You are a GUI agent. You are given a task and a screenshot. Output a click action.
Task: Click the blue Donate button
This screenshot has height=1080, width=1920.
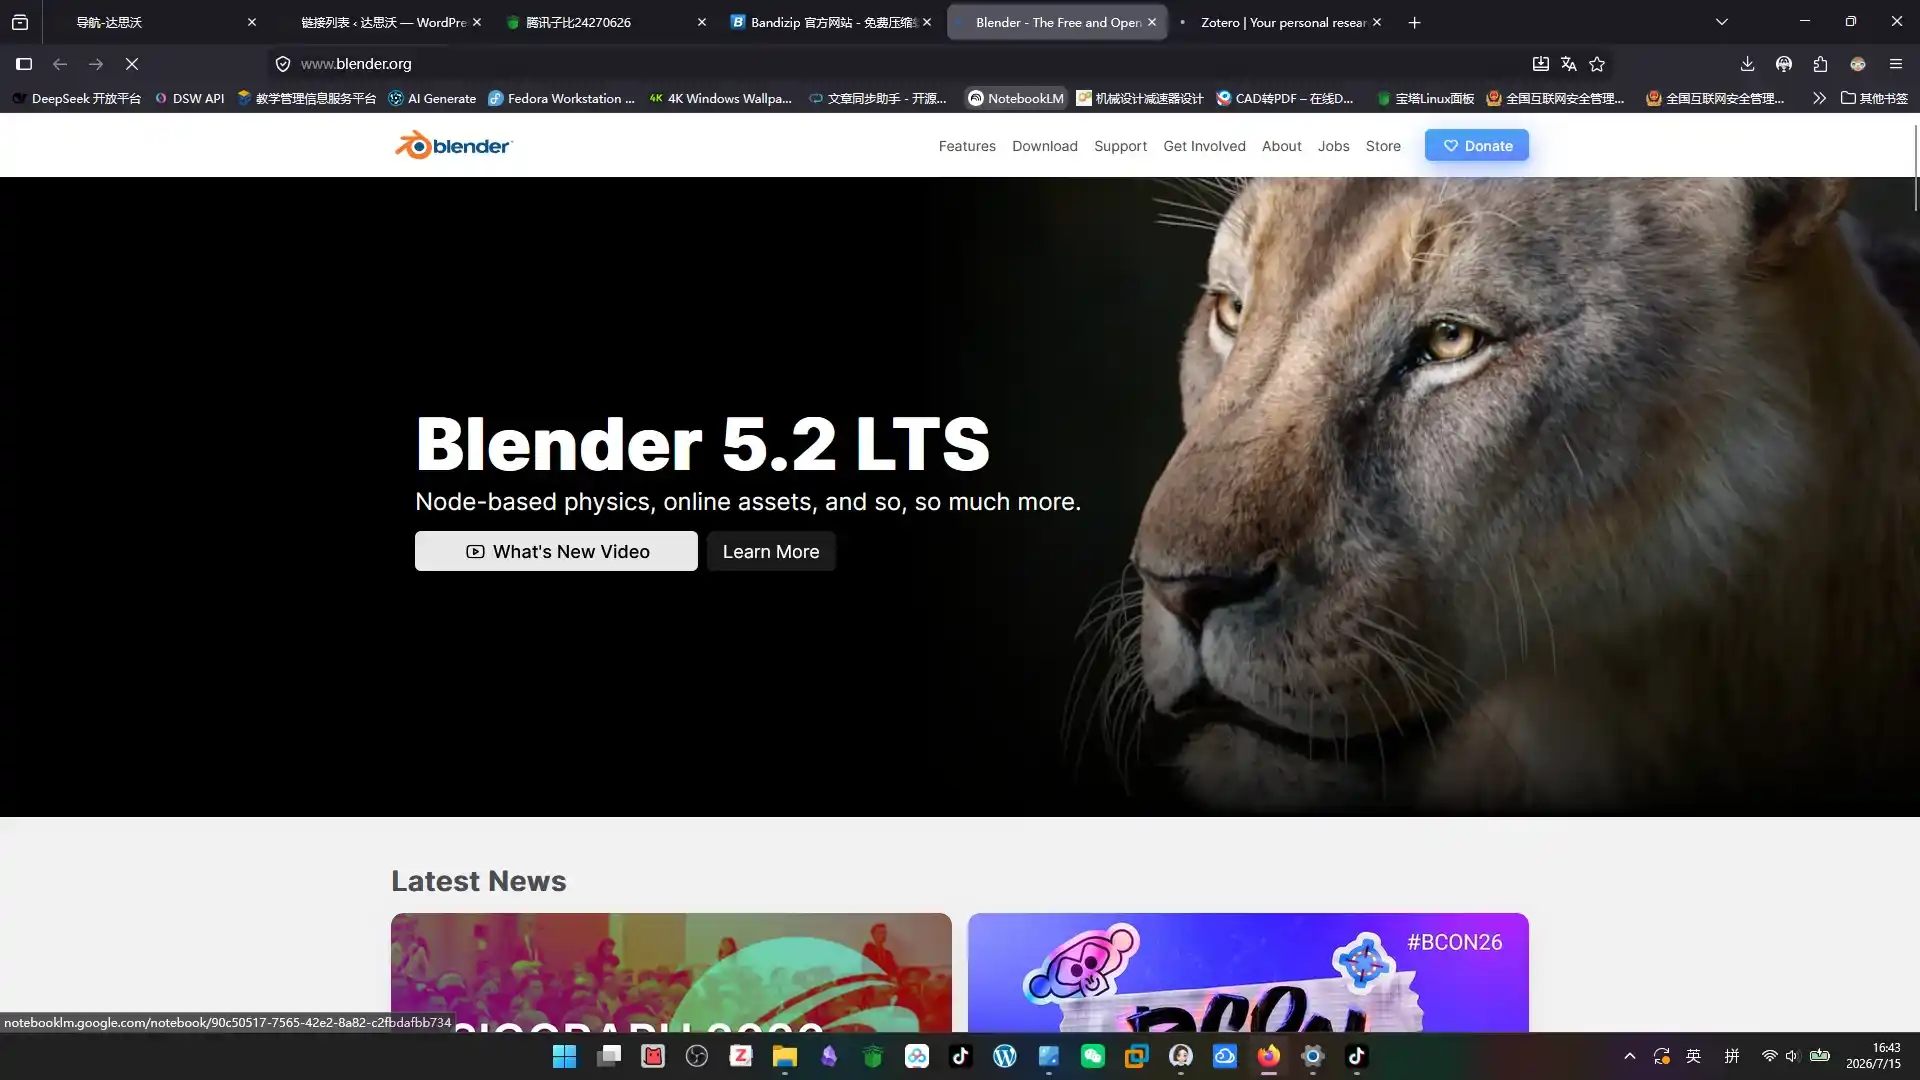pos(1477,145)
